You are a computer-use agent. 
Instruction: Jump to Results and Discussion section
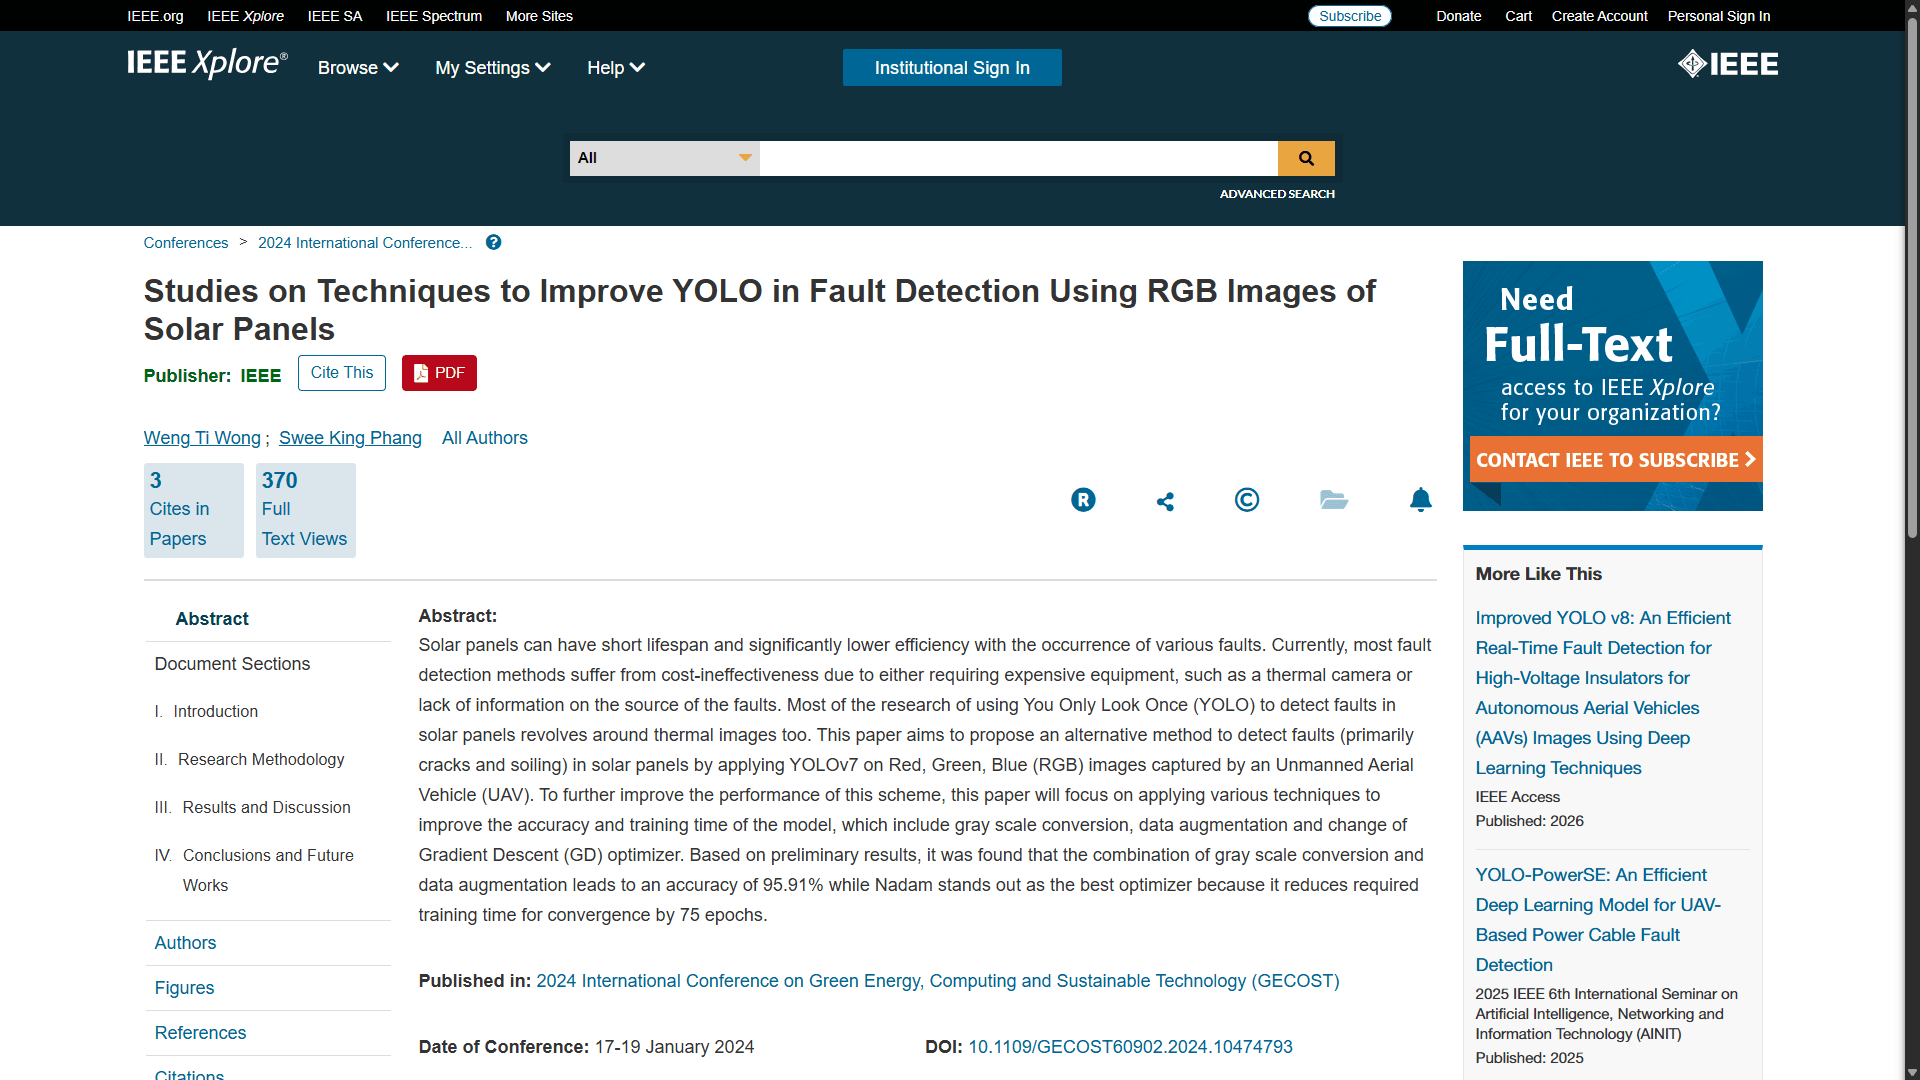[x=266, y=807]
